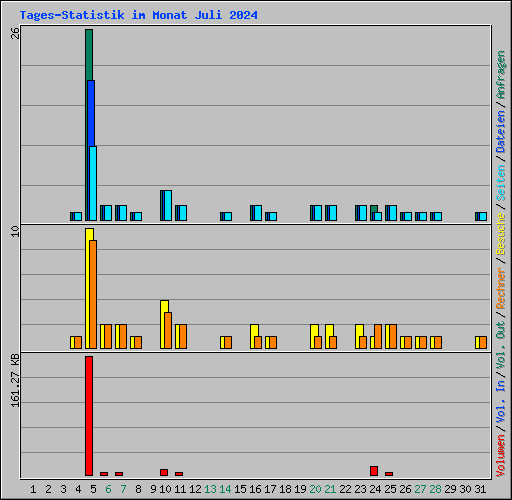The image size is (512, 500).
Task: Click the x-axis day label 10
Action: coord(165,489)
